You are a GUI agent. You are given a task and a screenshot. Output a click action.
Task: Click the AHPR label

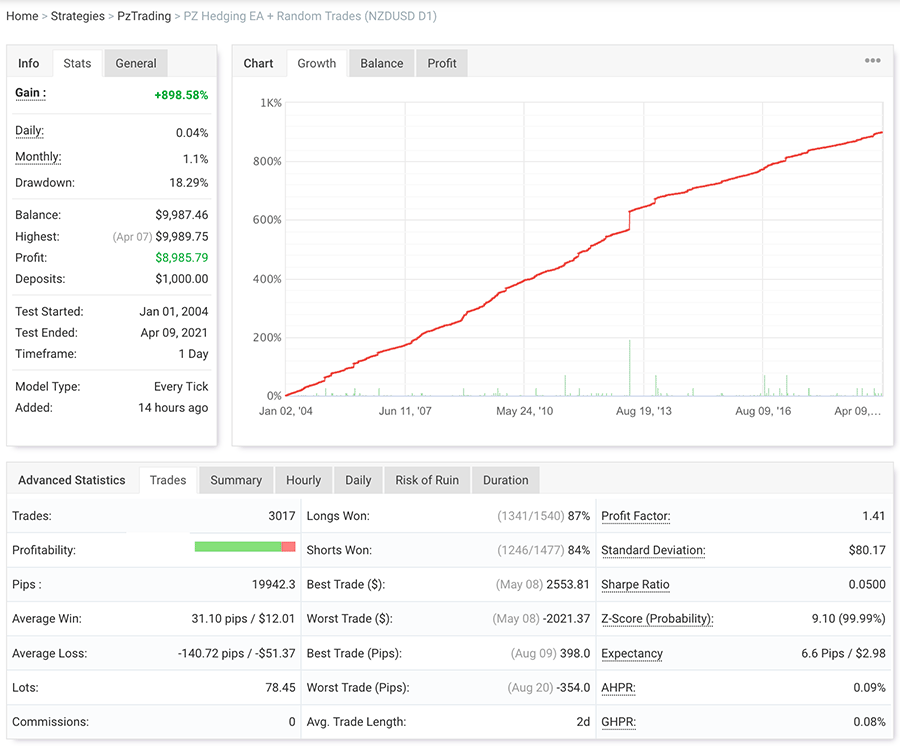(618, 687)
